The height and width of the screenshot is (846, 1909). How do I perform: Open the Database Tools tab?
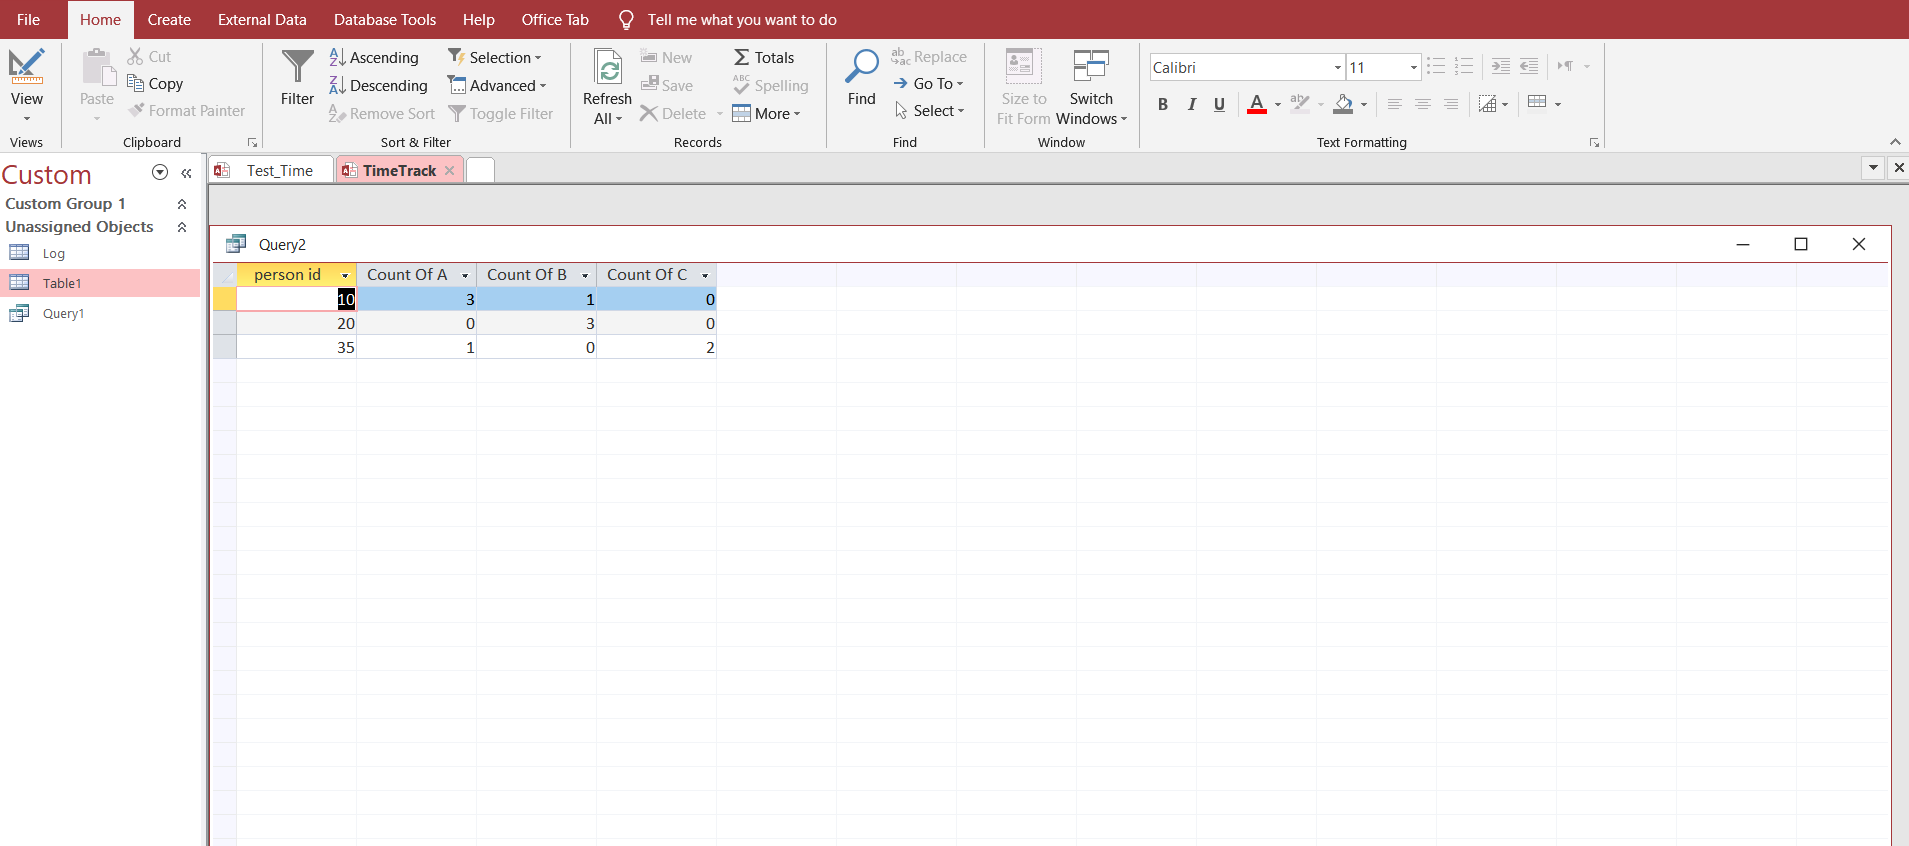tap(384, 20)
